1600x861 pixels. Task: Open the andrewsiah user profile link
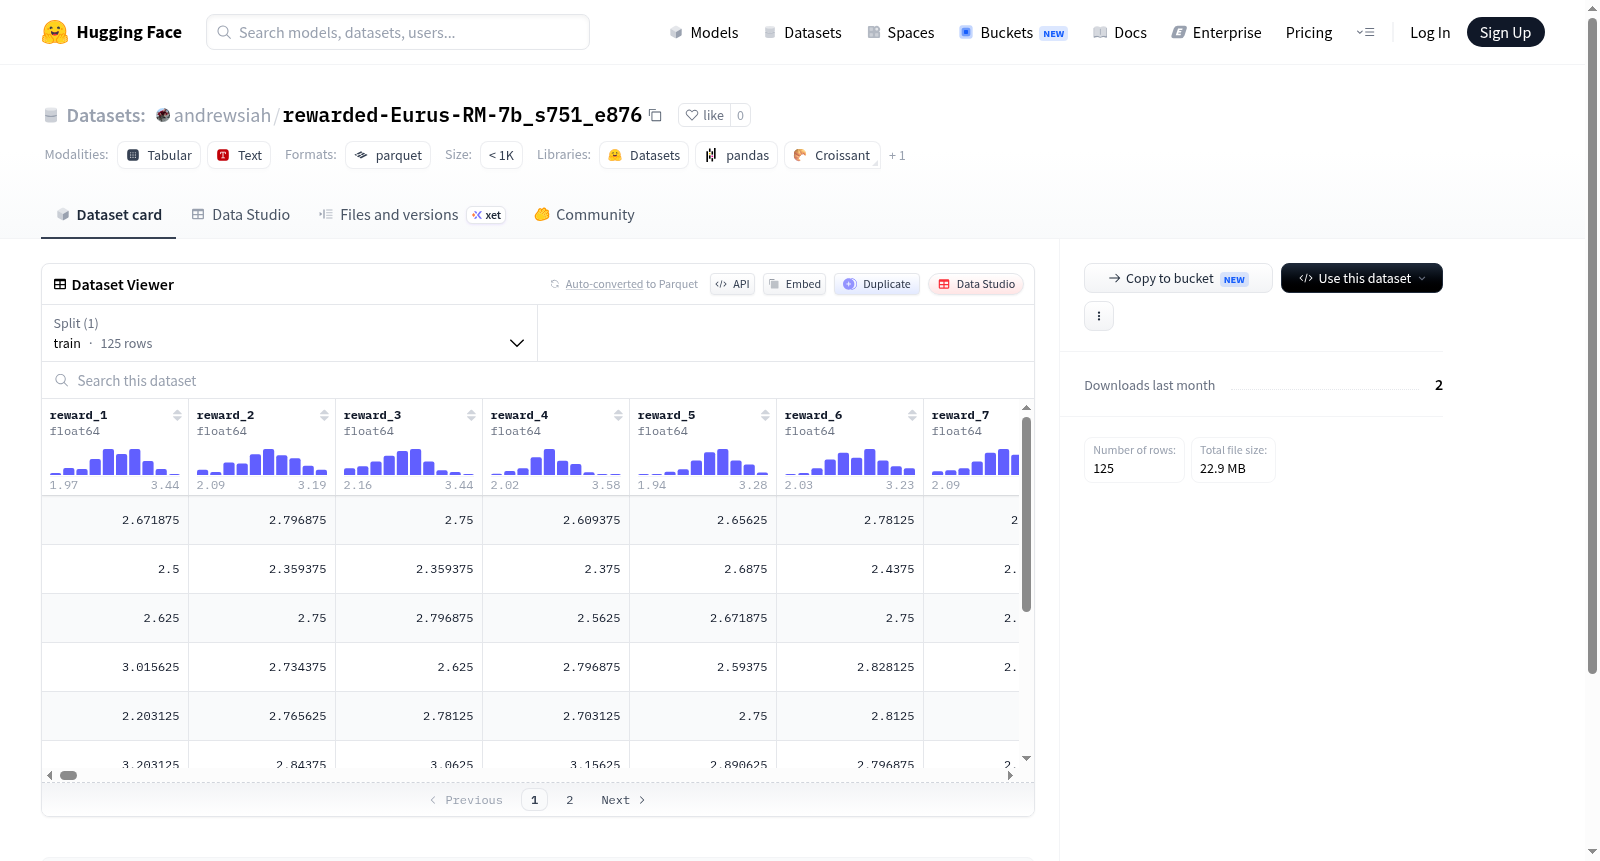click(222, 115)
